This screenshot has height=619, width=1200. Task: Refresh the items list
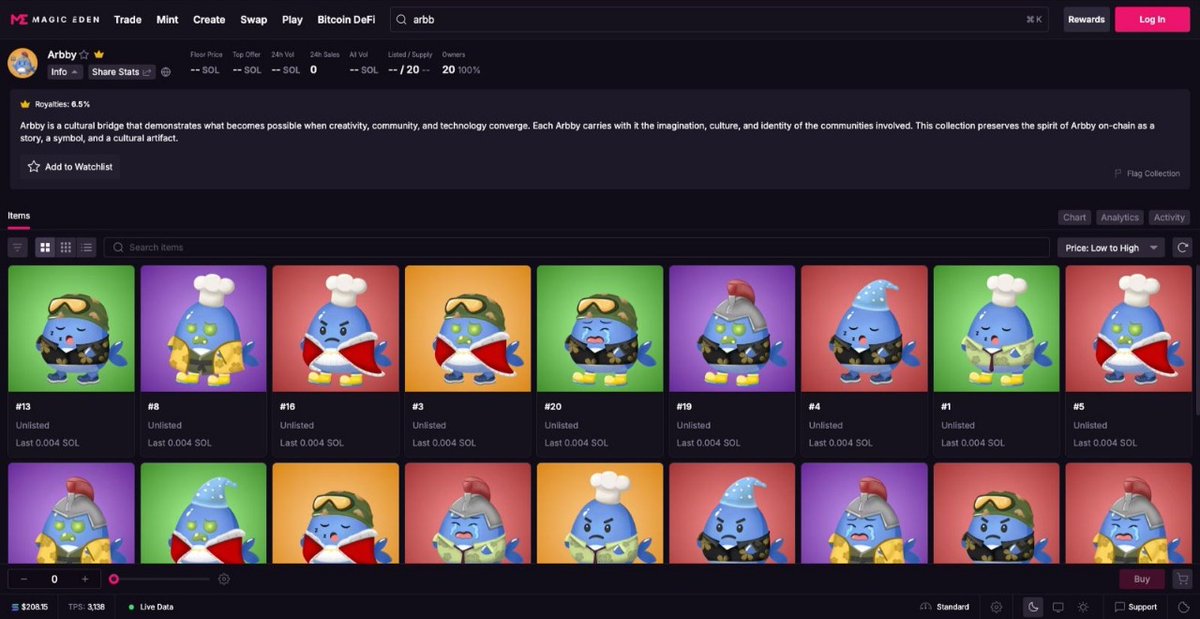tap(1183, 247)
